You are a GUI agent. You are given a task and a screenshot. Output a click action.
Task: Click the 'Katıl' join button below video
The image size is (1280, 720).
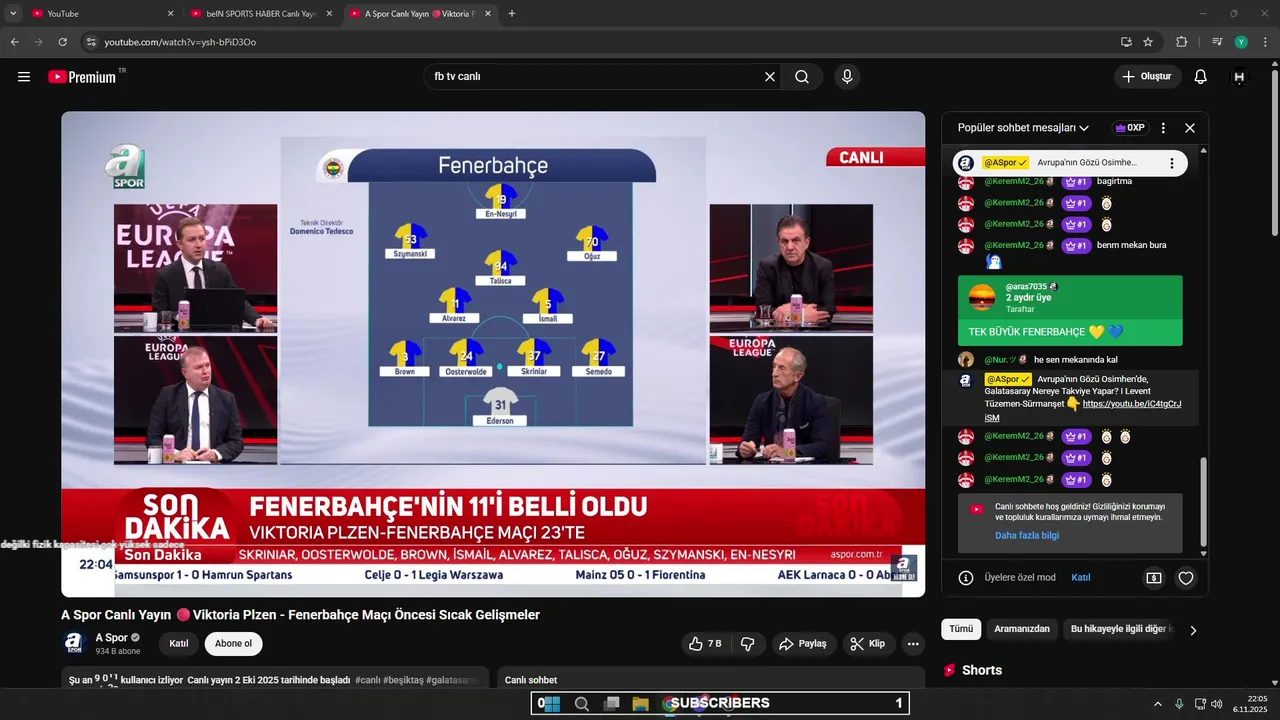(178, 643)
